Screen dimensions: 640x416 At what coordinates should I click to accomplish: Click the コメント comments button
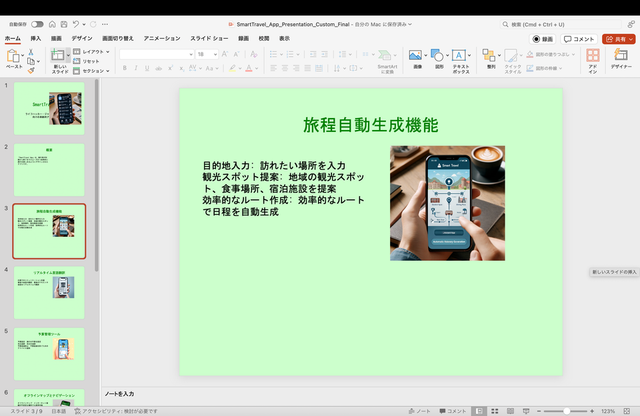(x=578, y=38)
